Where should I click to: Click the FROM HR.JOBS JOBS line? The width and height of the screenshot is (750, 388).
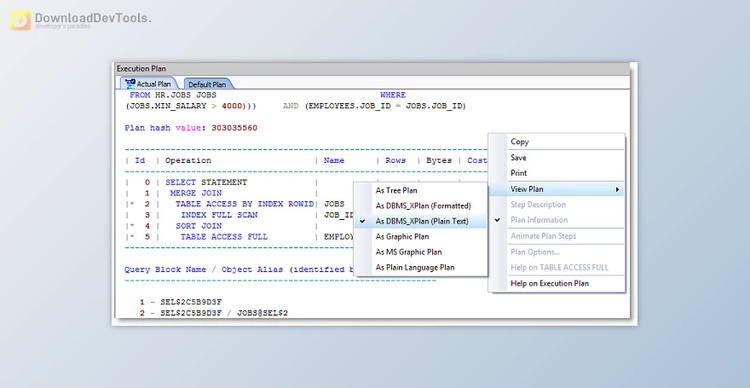point(173,95)
